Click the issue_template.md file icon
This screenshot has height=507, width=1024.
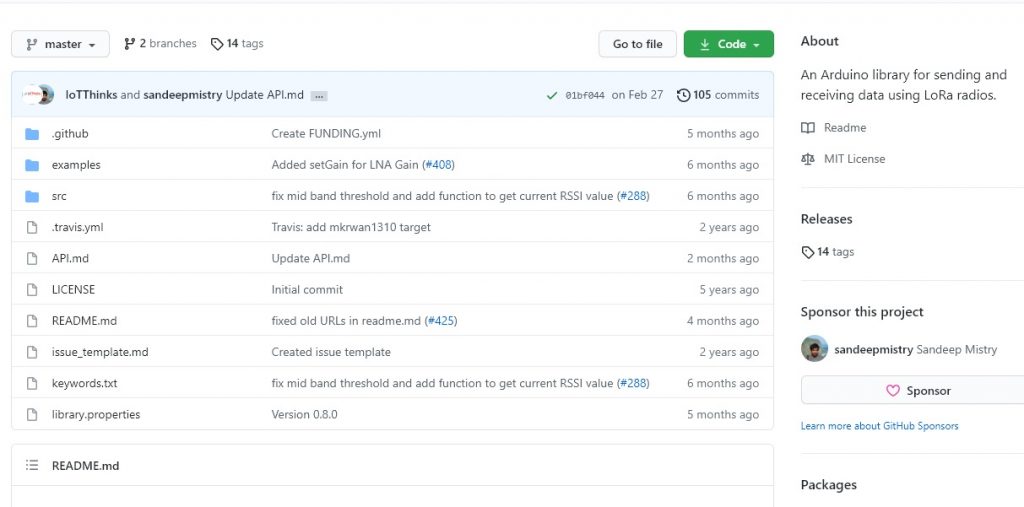(31, 352)
